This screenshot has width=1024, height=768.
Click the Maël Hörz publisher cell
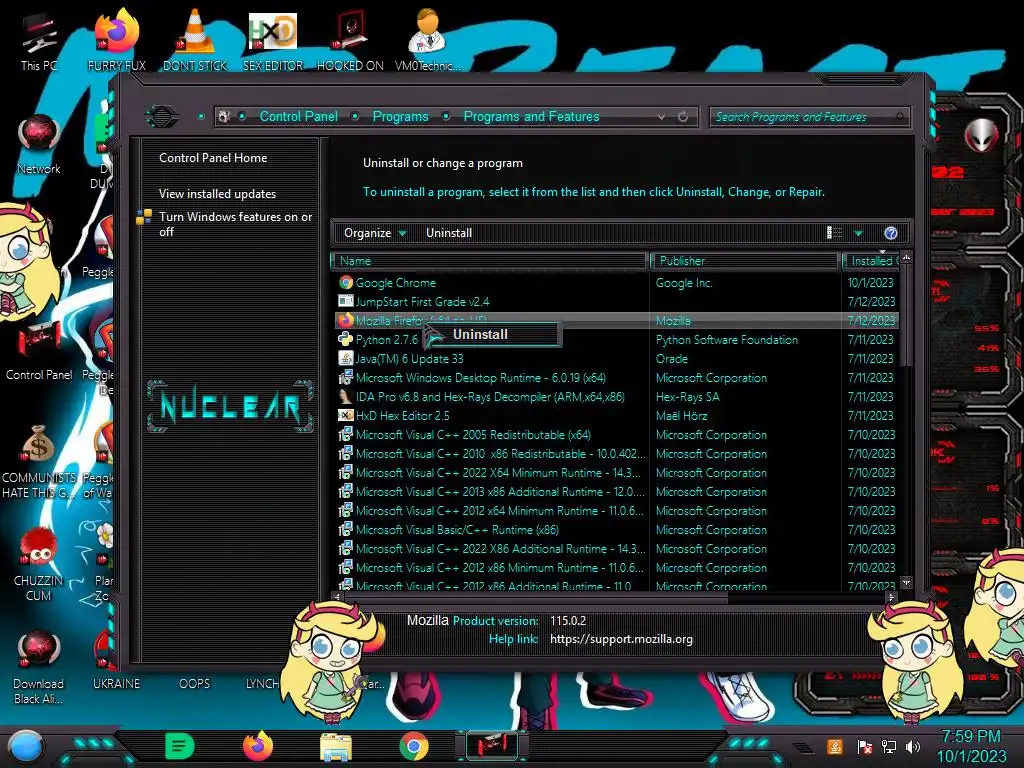681,415
